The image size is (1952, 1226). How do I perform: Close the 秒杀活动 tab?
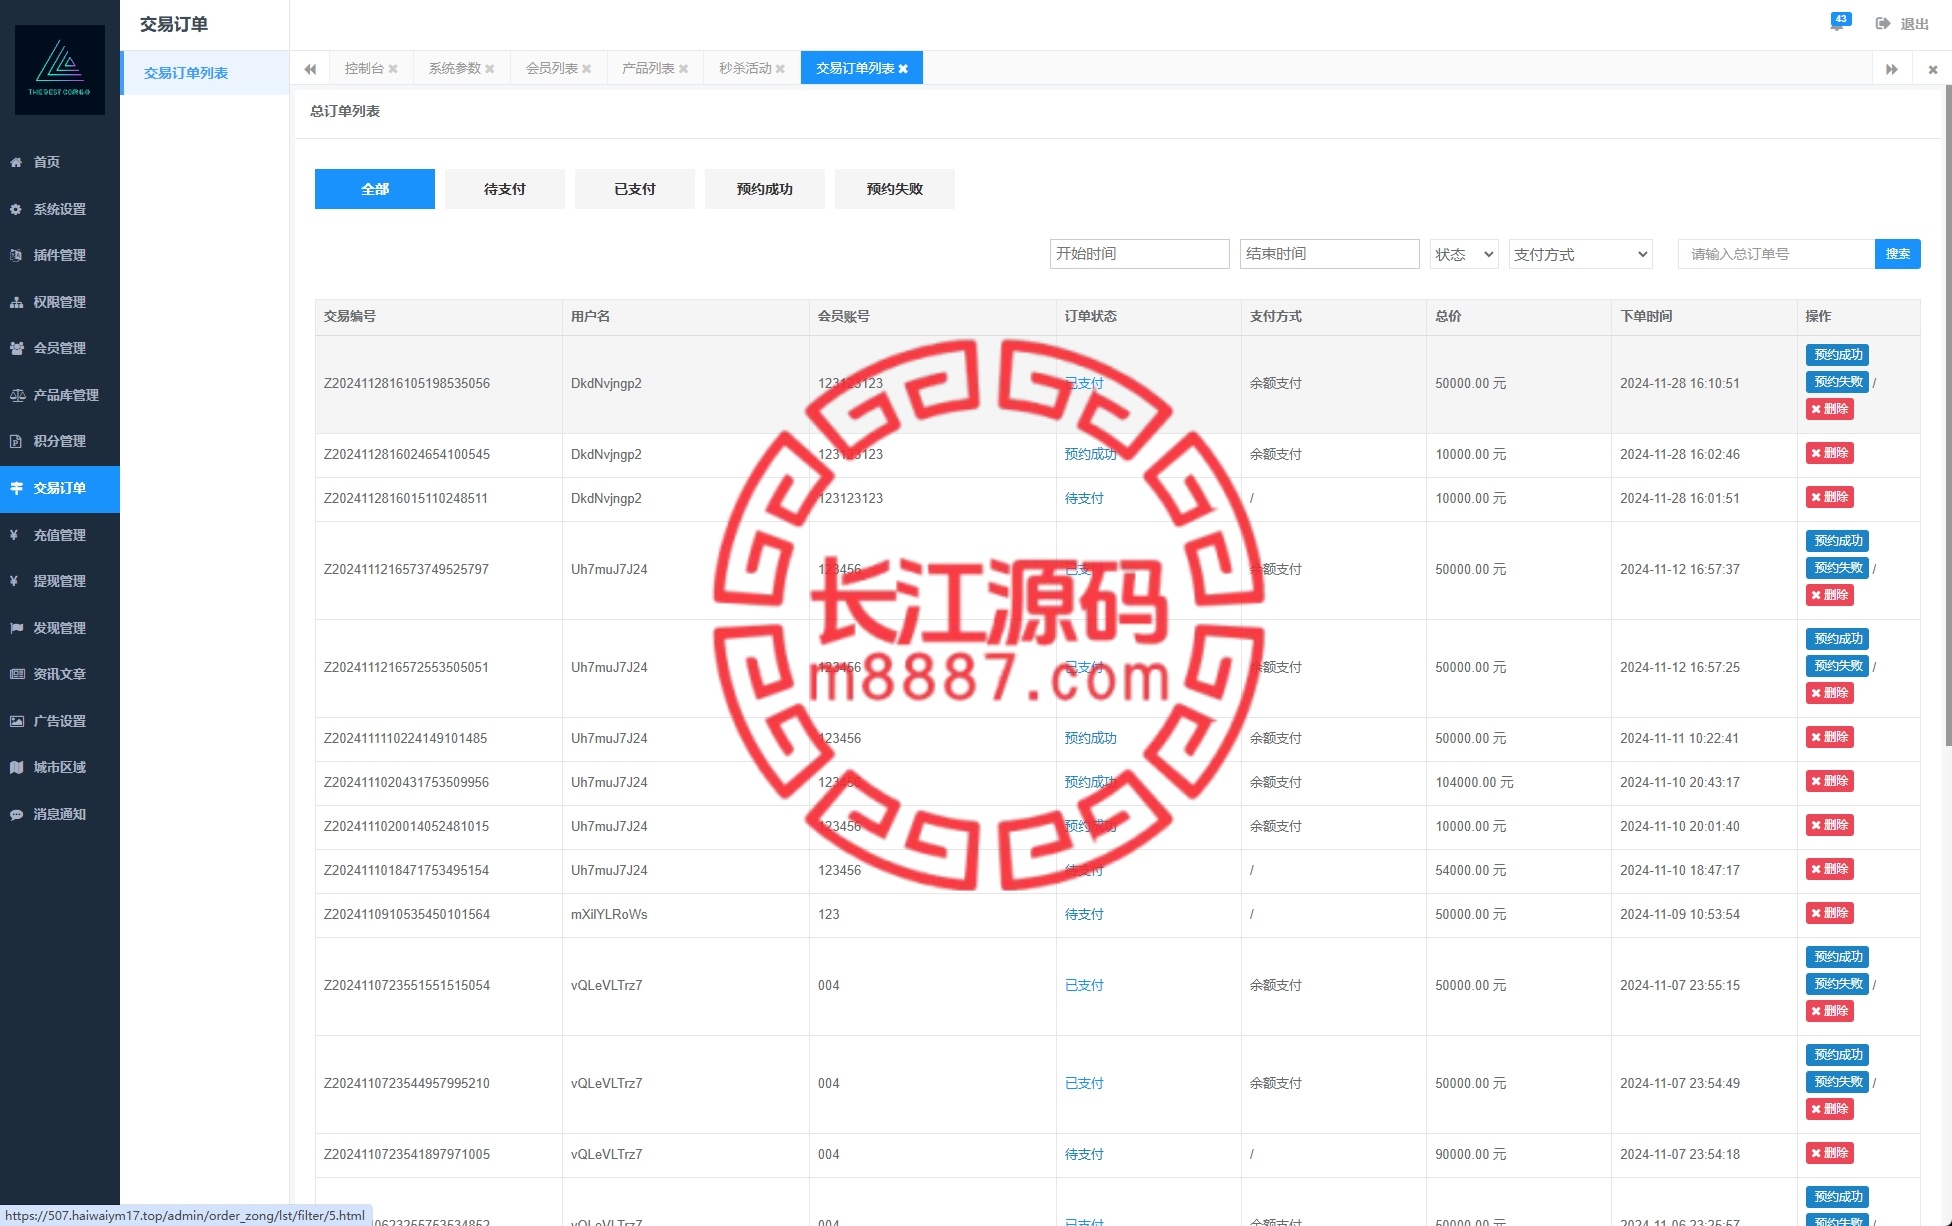[x=780, y=69]
